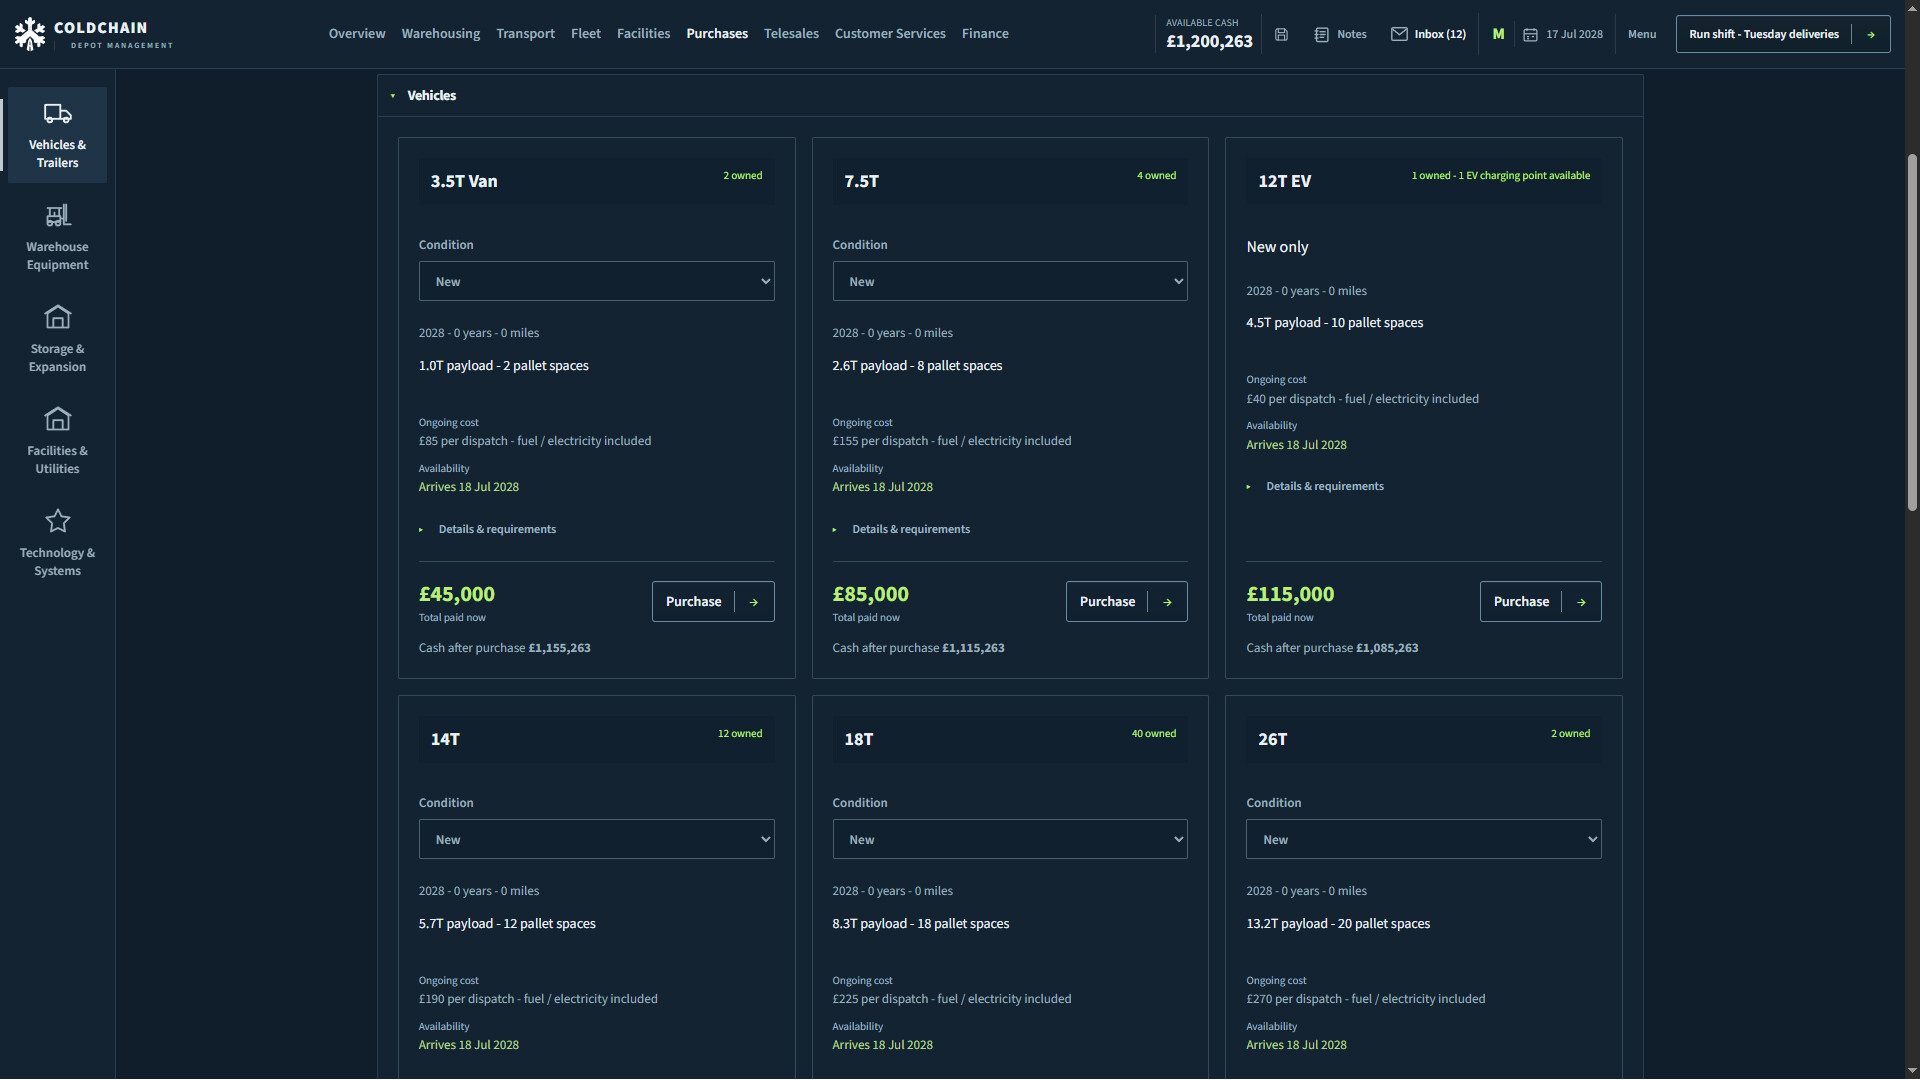Collapse the Vehicles section header

pyautogui.click(x=1010, y=95)
